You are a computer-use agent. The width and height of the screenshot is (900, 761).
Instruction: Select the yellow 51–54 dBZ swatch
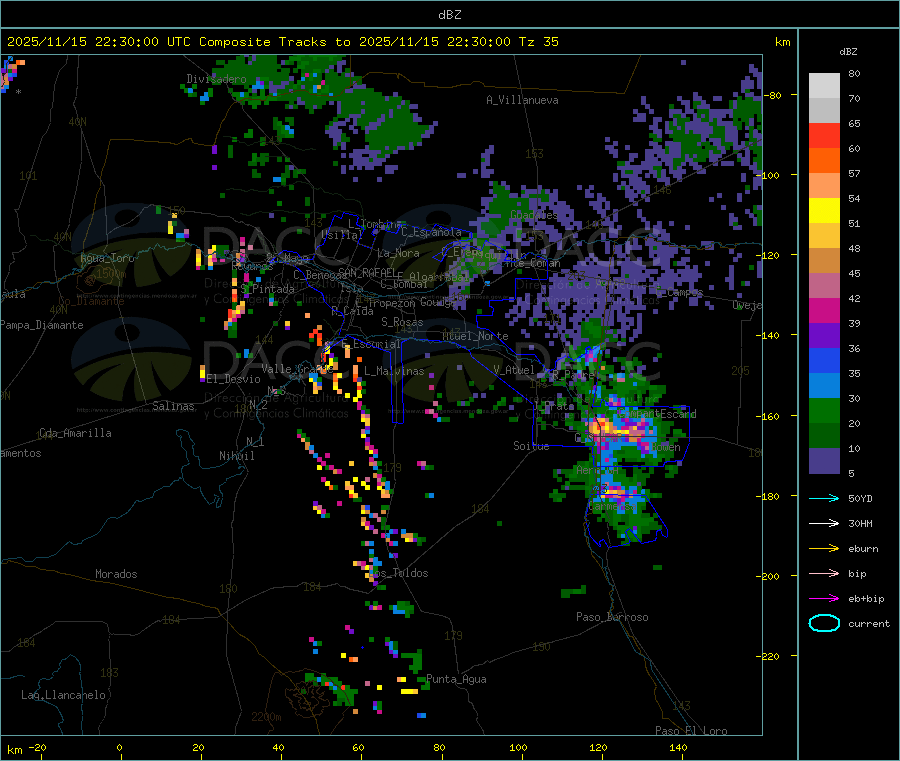(824, 211)
